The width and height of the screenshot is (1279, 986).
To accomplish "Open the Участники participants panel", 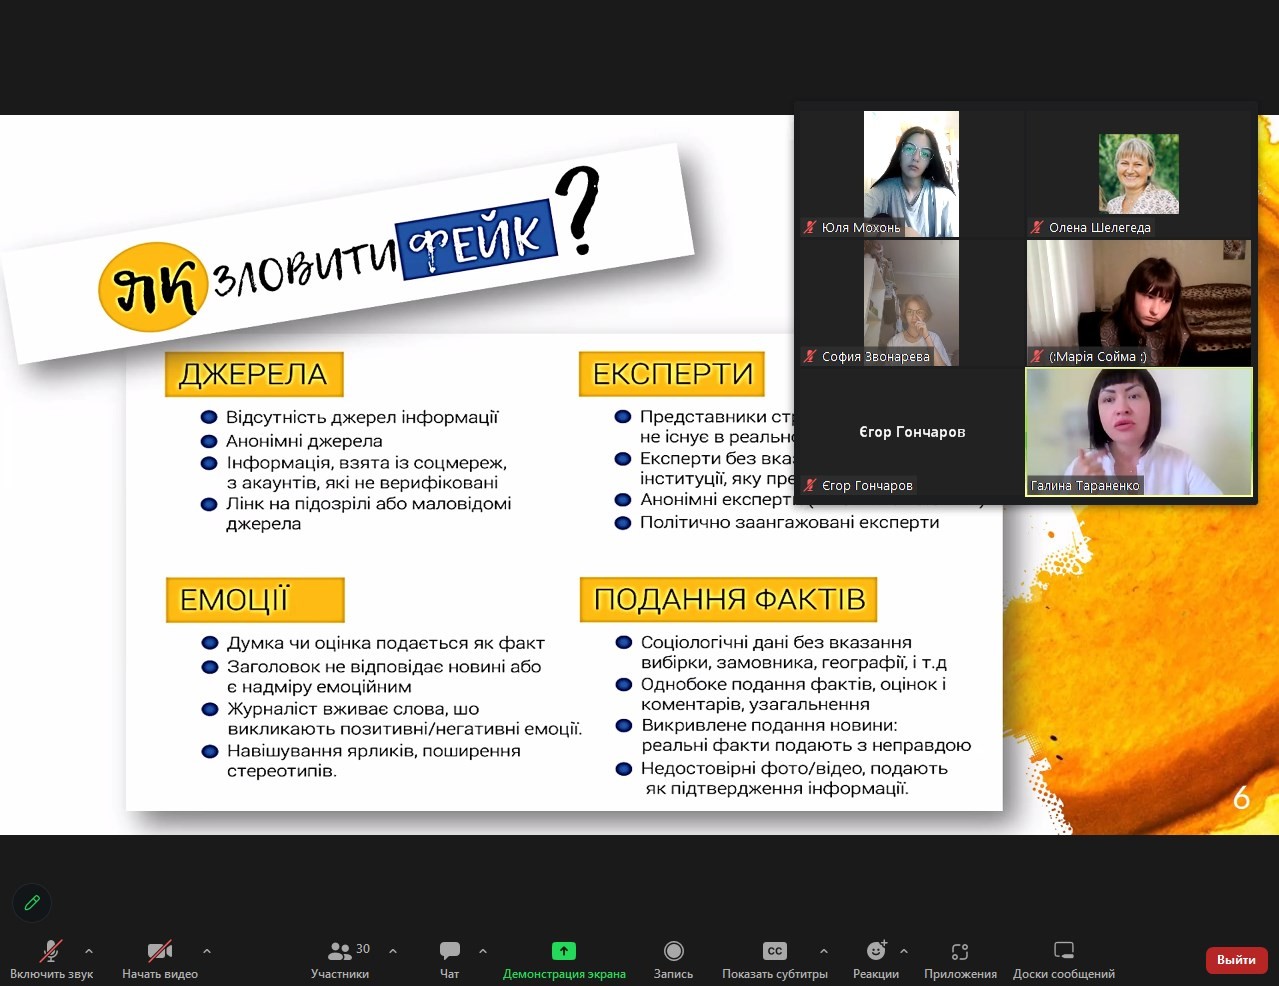I will 340,959.
